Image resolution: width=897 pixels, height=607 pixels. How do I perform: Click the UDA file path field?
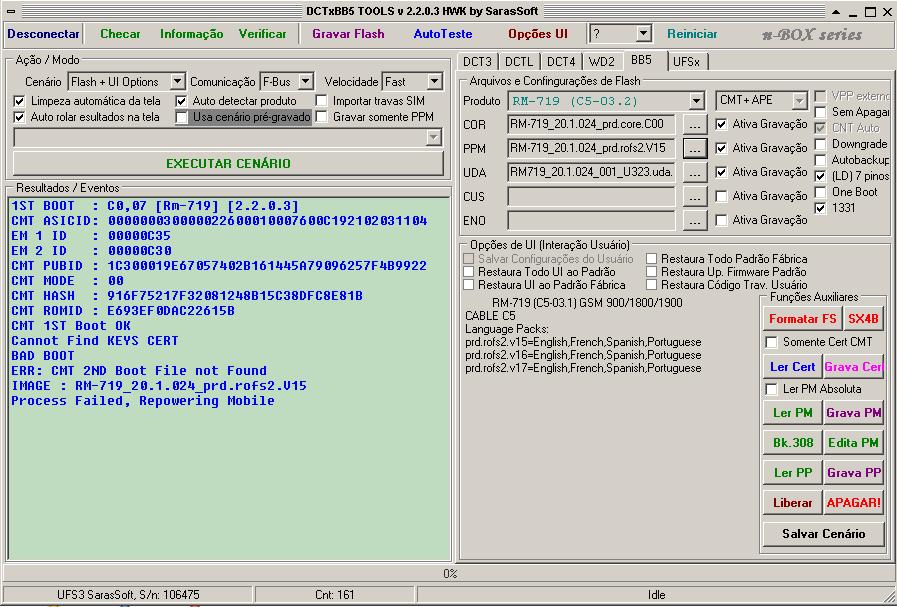[591, 172]
